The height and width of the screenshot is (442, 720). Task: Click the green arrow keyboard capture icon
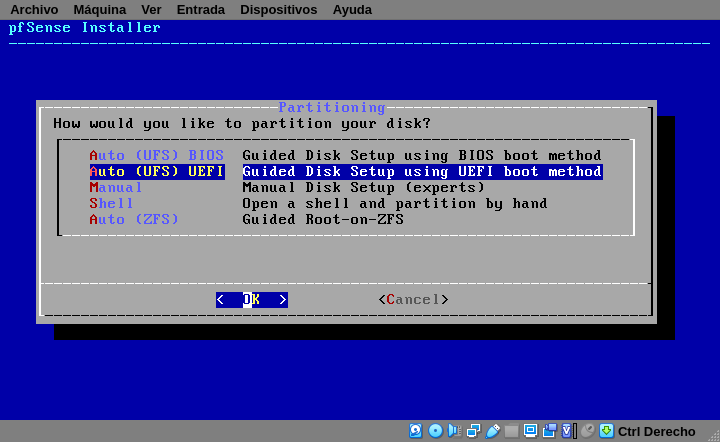tap(607, 431)
